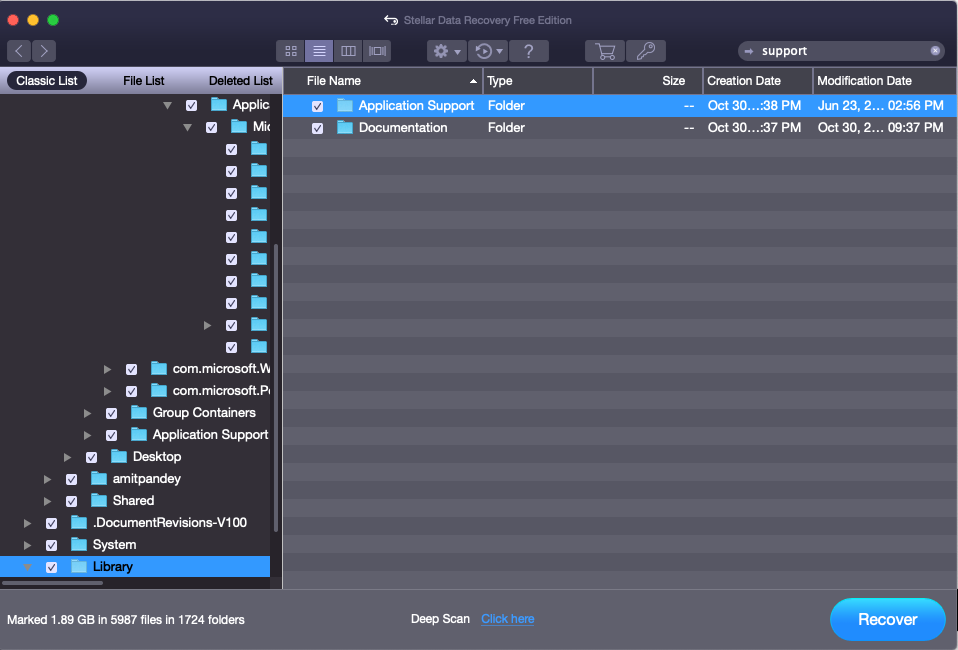The height and width of the screenshot is (650, 958).
Task: Click the amitpandey folder icon in tree
Action: coord(99,478)
